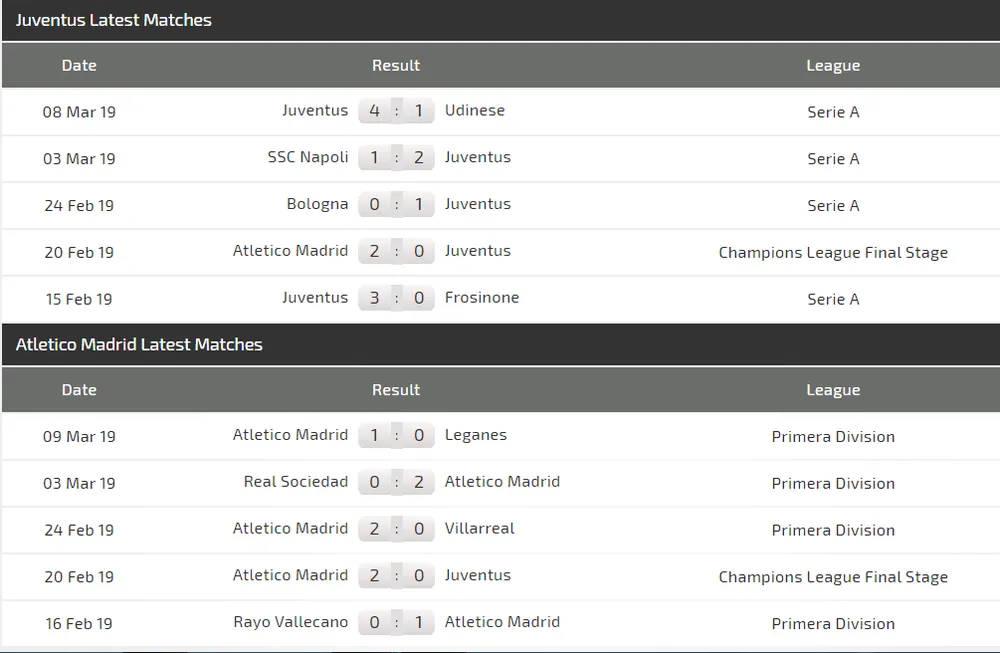Open the Leganes team link

point(475,435)
